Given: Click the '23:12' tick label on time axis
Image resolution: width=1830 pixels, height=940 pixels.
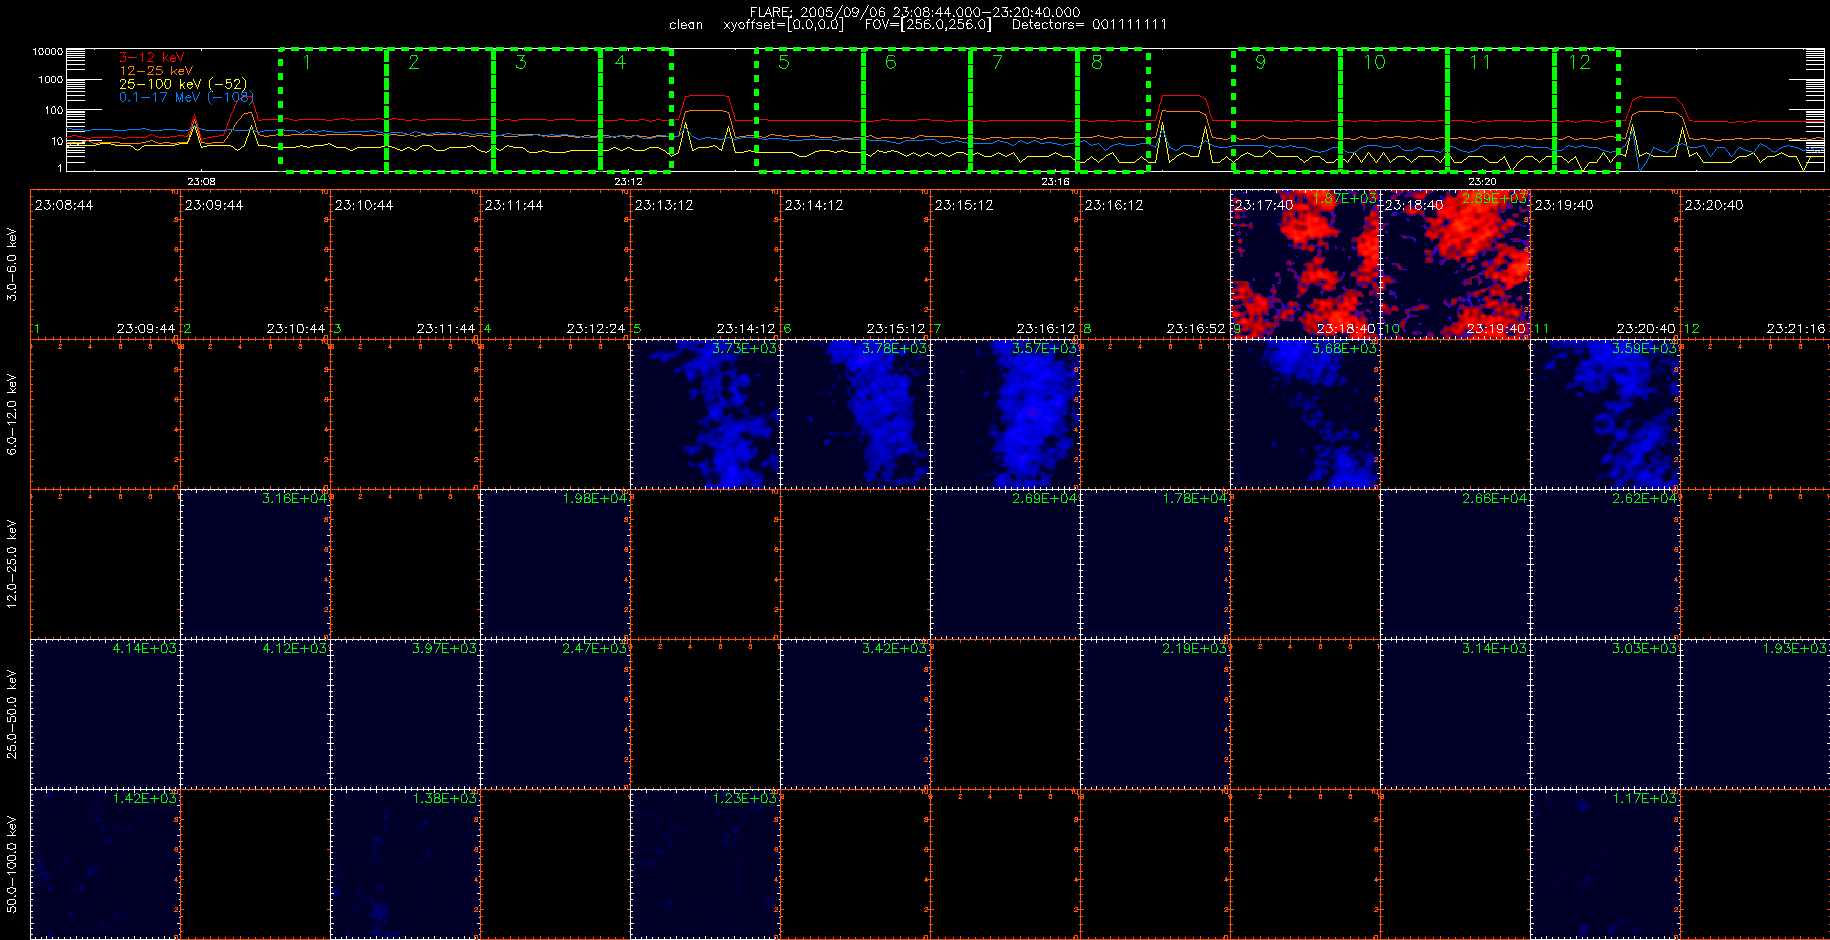Looking at the screenshot, I should tap(628, 181).
